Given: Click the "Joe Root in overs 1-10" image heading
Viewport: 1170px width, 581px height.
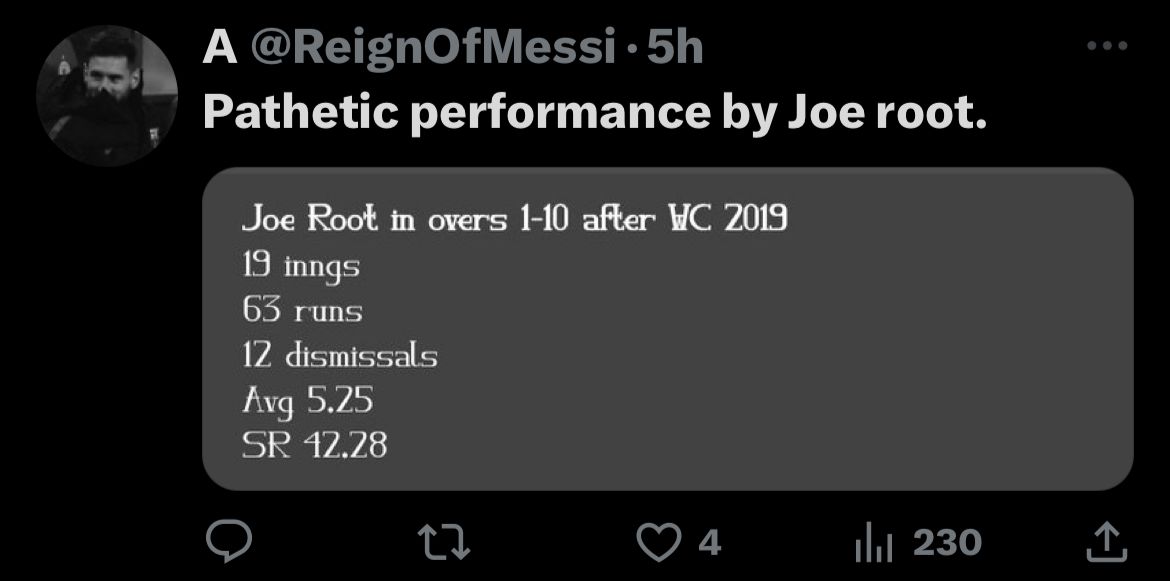Looking at the screenshot, I should [x=514, y=220].
